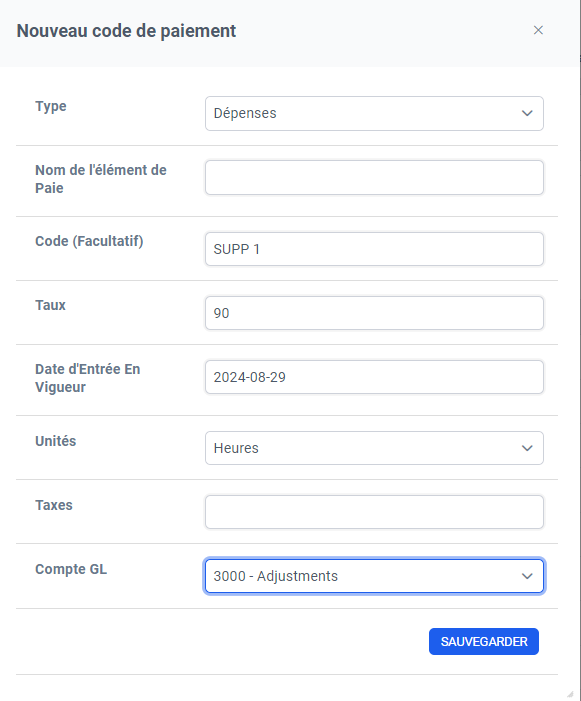Viewport: 581px width, 701px height.
Task: Click the resize grip in the dialog corner
Action: click(x=570, y=693)
